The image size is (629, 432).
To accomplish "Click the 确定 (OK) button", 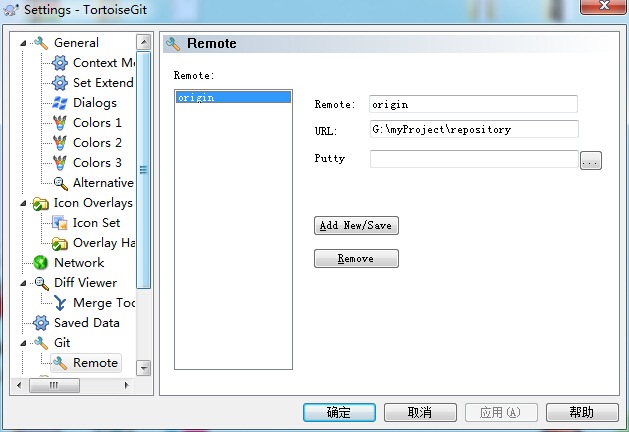I will pyautogui.click(x=339, y=412).
